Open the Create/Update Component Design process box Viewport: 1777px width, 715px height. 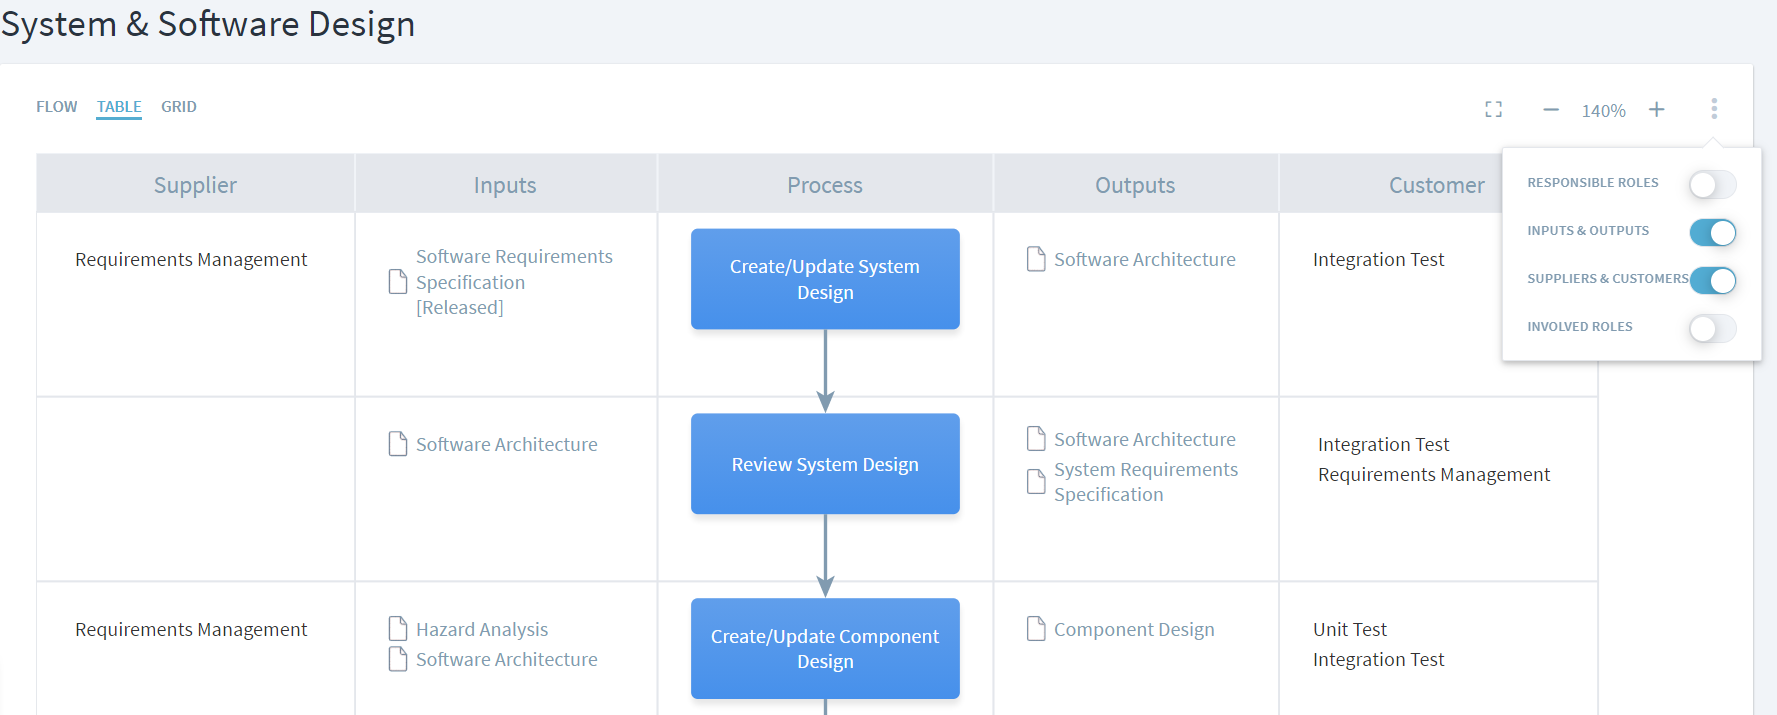click(x=825, y=648)
